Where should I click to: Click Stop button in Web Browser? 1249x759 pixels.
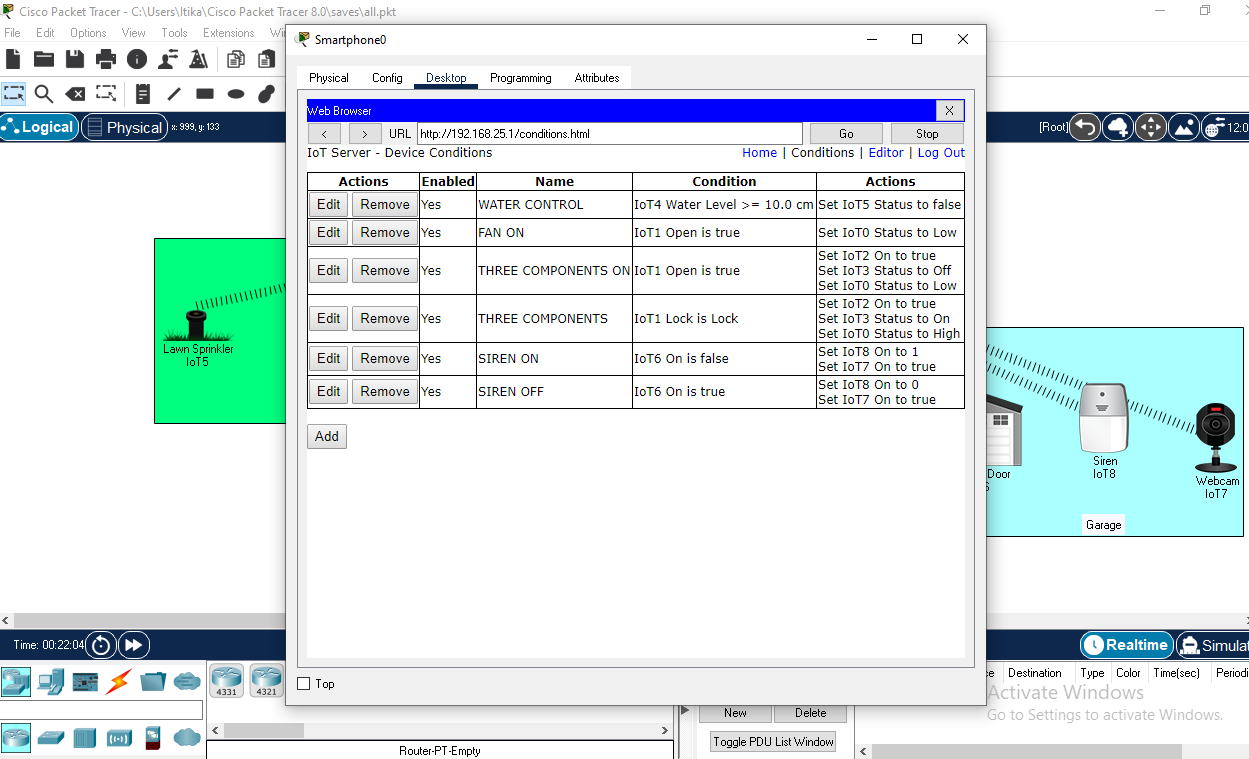point(927,133)
